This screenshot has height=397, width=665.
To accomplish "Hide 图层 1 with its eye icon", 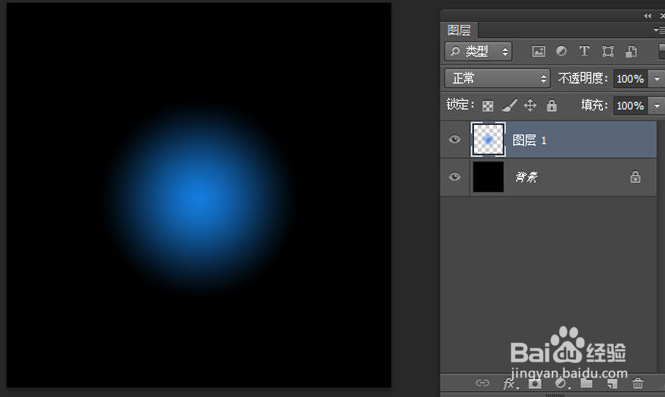I will click(455, 139).
